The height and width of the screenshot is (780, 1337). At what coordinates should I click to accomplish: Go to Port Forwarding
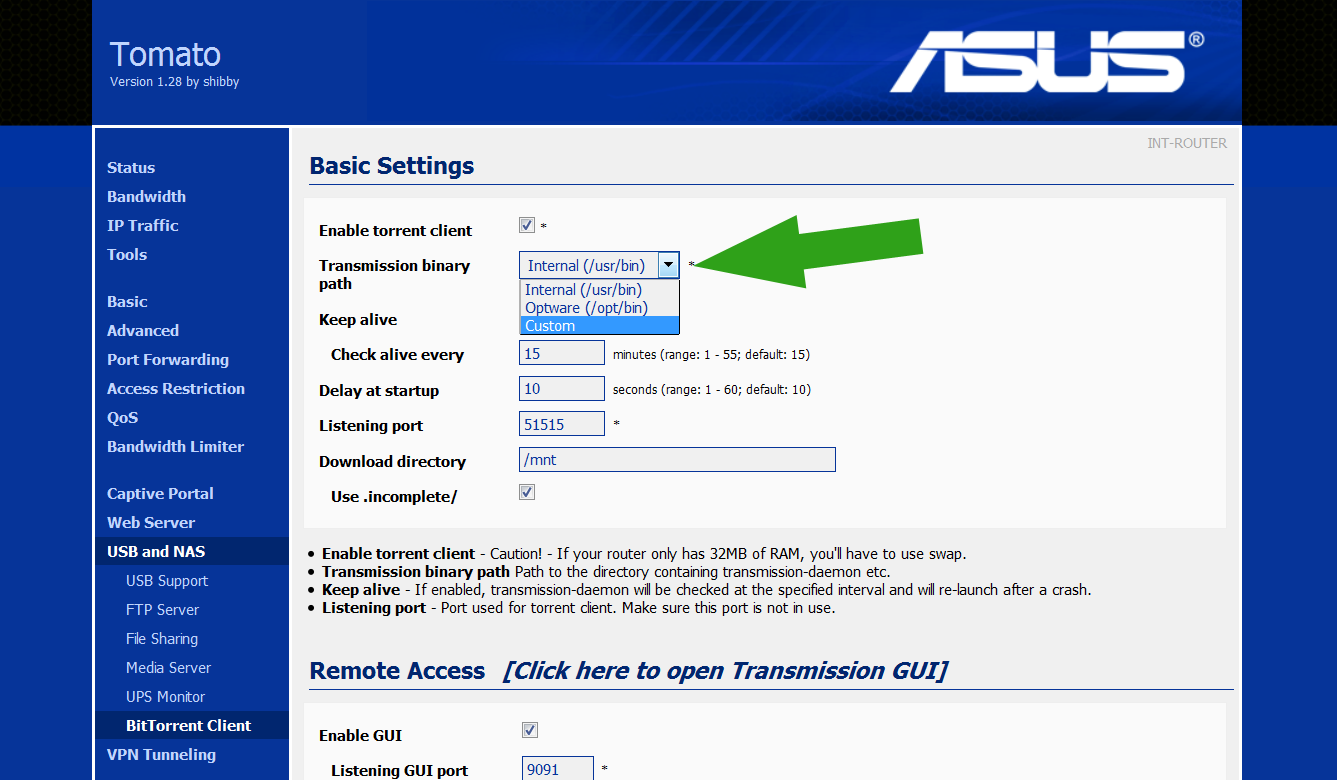point(168,360)
